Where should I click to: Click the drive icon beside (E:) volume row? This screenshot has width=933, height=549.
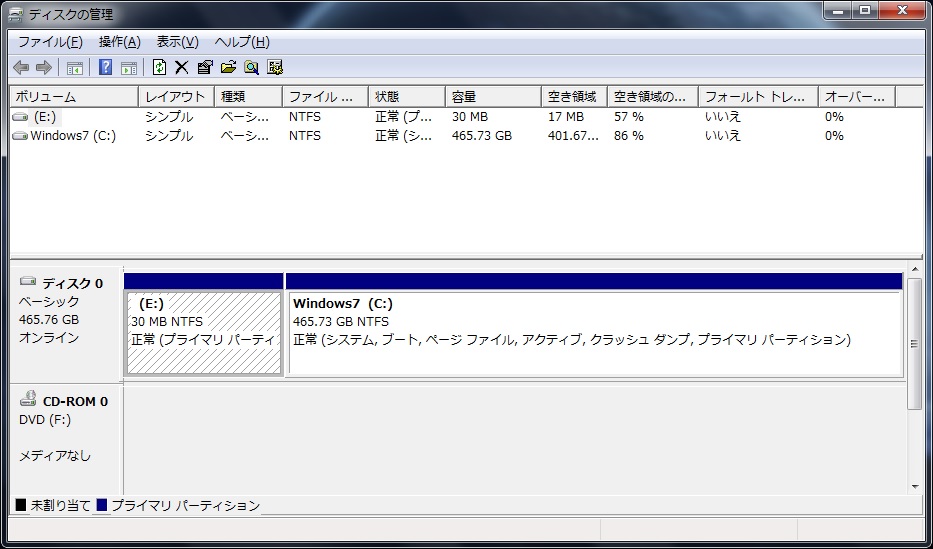tap(20, 117)
